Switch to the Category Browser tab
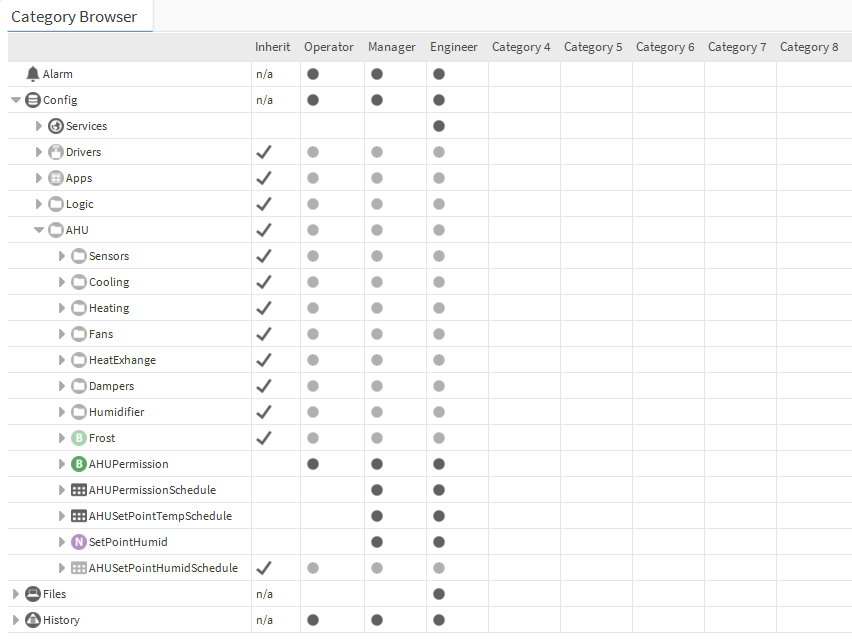The width and height of the screenshot is (852, 639). [77, 16]
